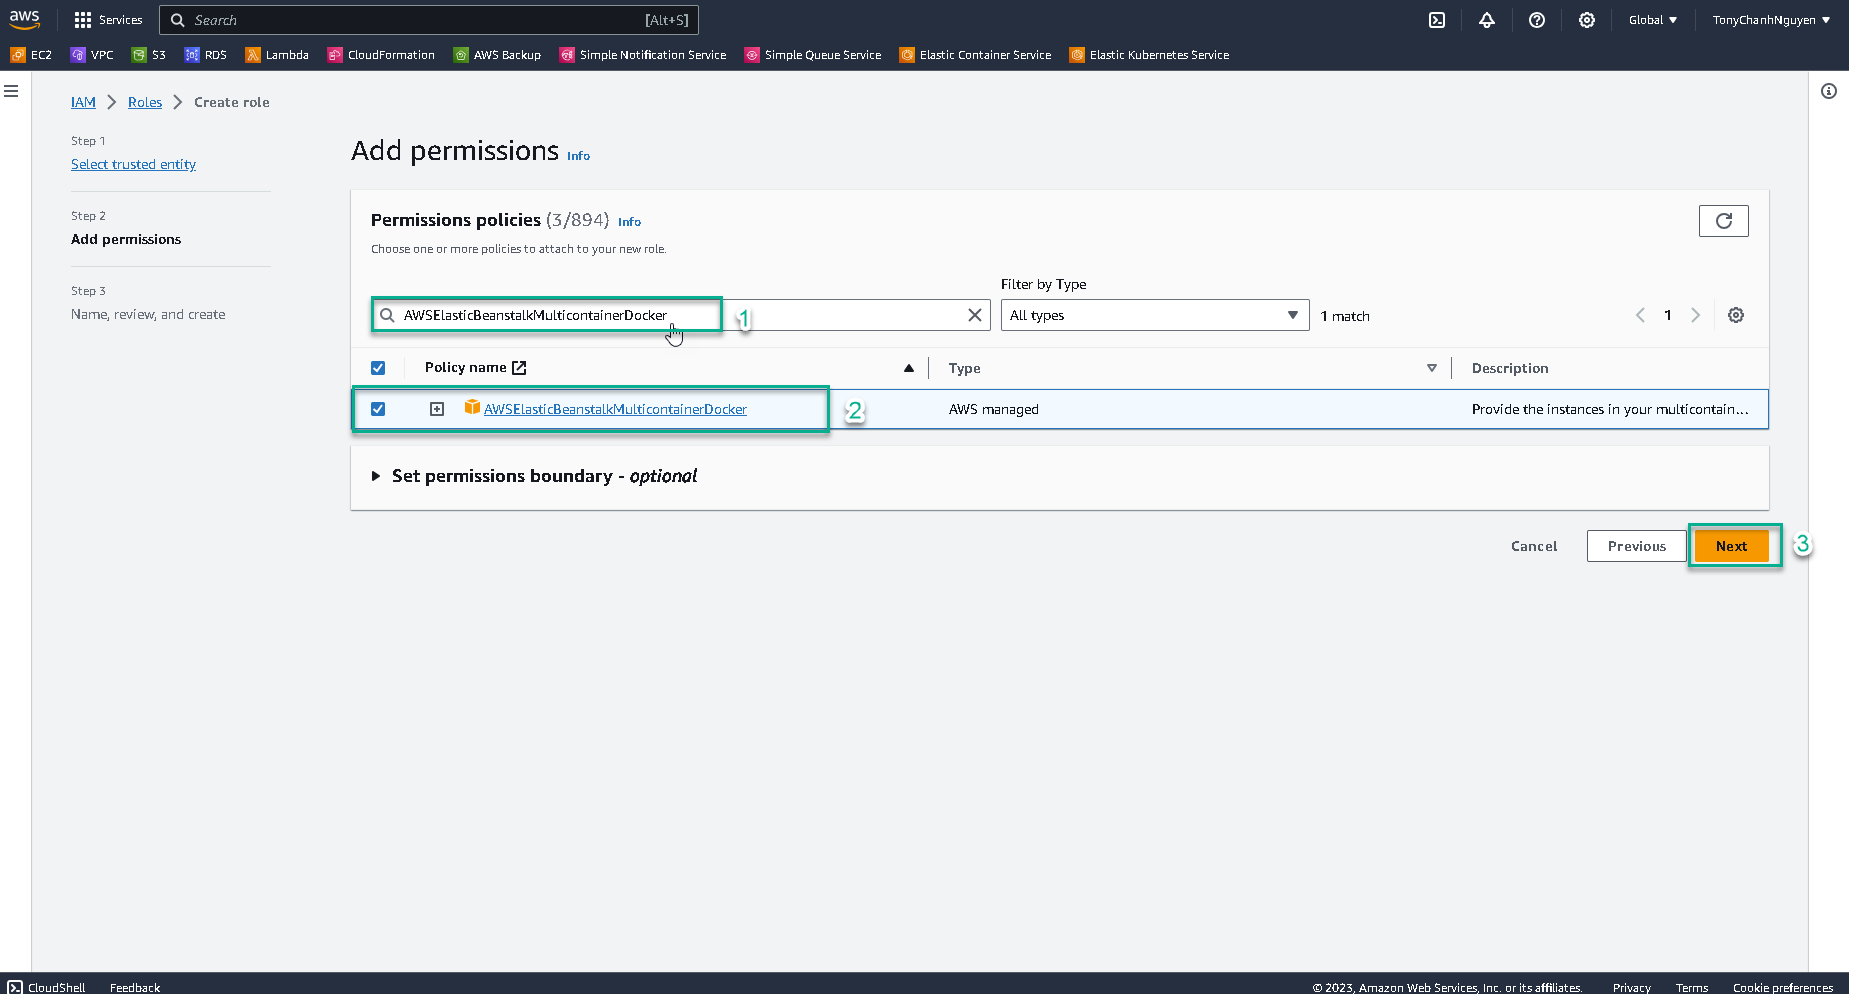Image resolution: width=1849 pixels, height=994 pixels.
Task: Go to next page of policies
Action: (1695, 315)
